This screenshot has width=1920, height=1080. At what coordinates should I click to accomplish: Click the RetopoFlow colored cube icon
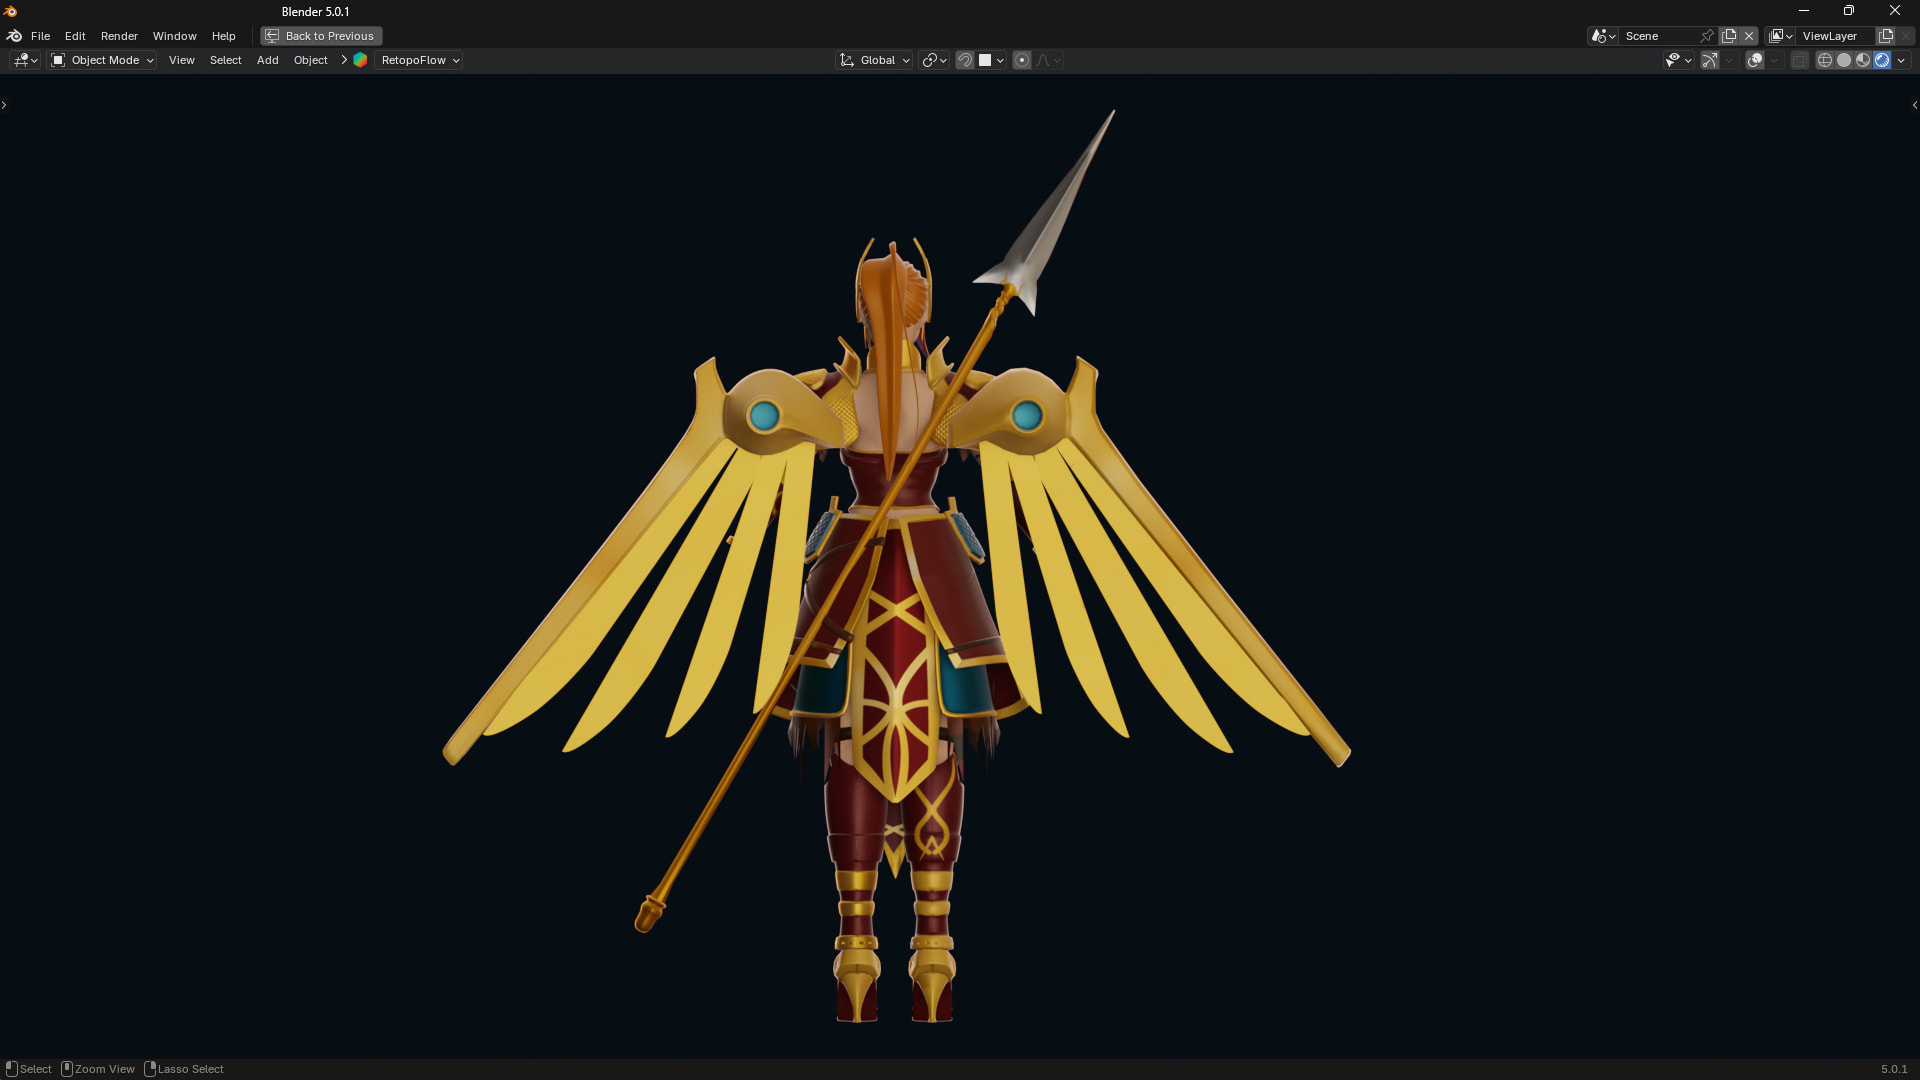pyautogui.click(x=360, y=60)
